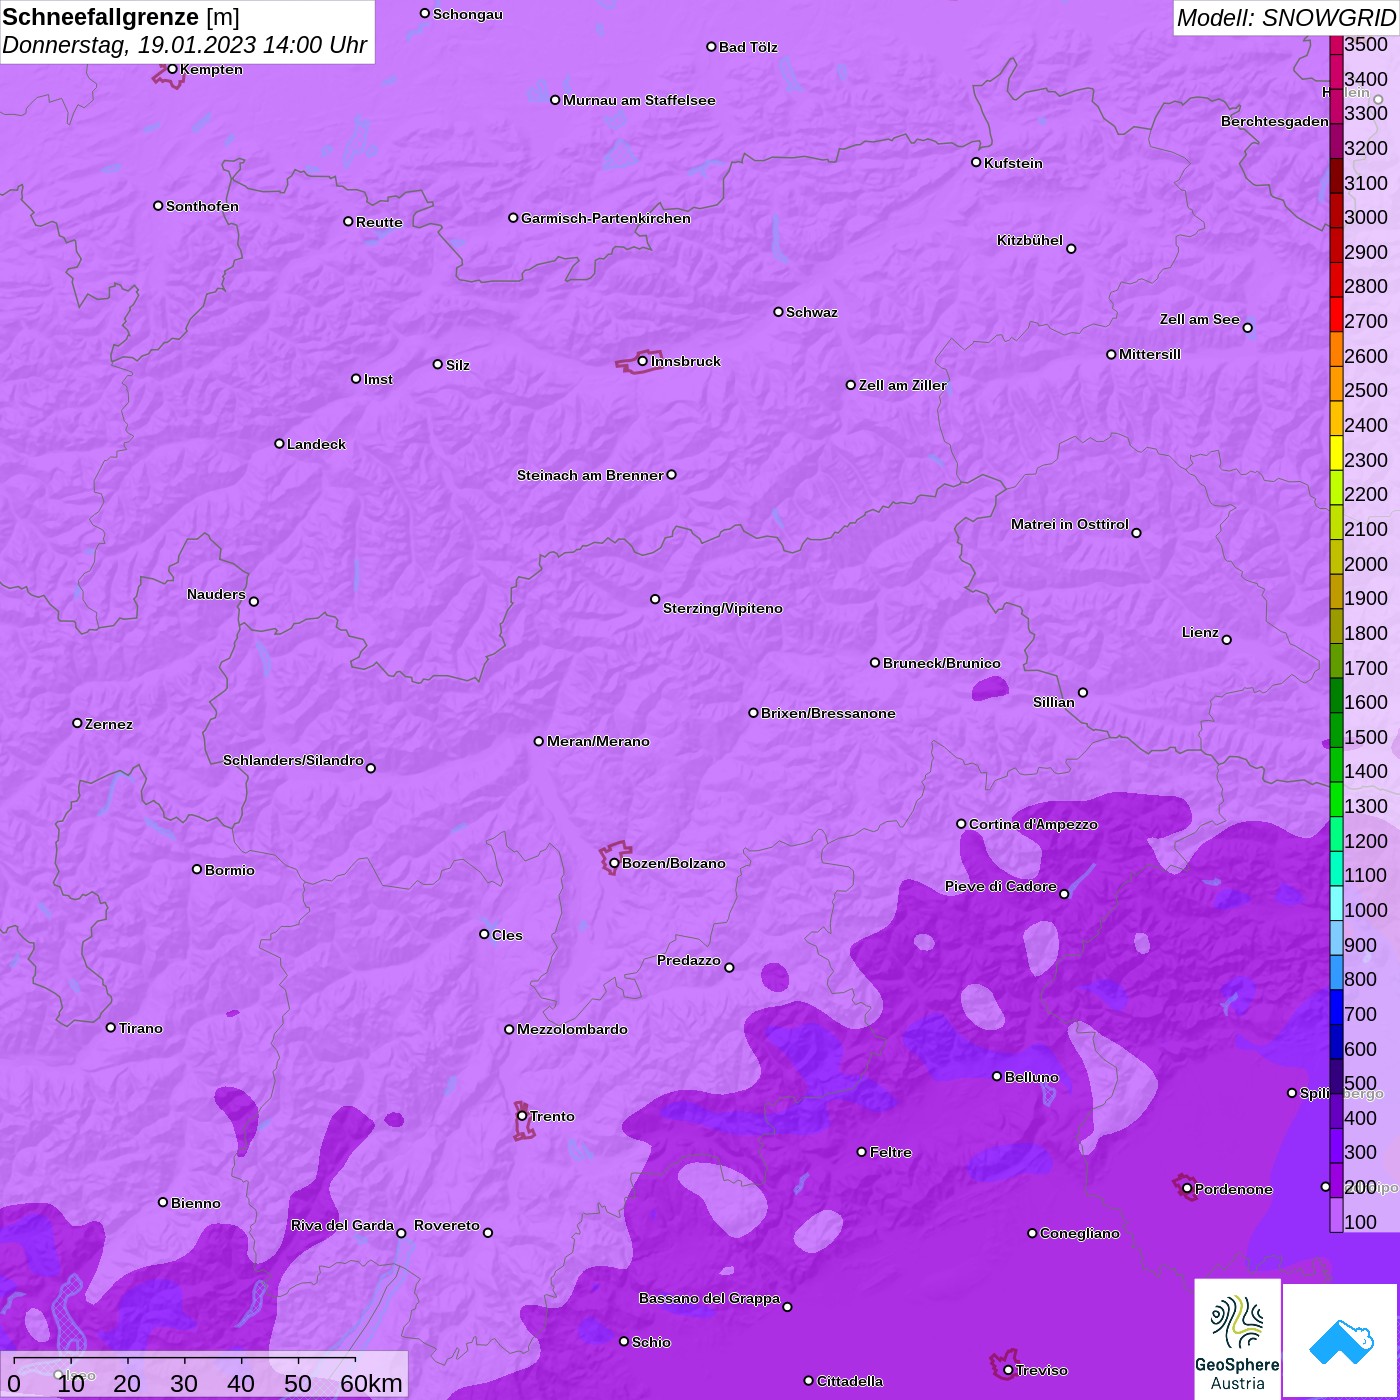
Task: Click the Kempten marker dot
Action: pos(172,69)
